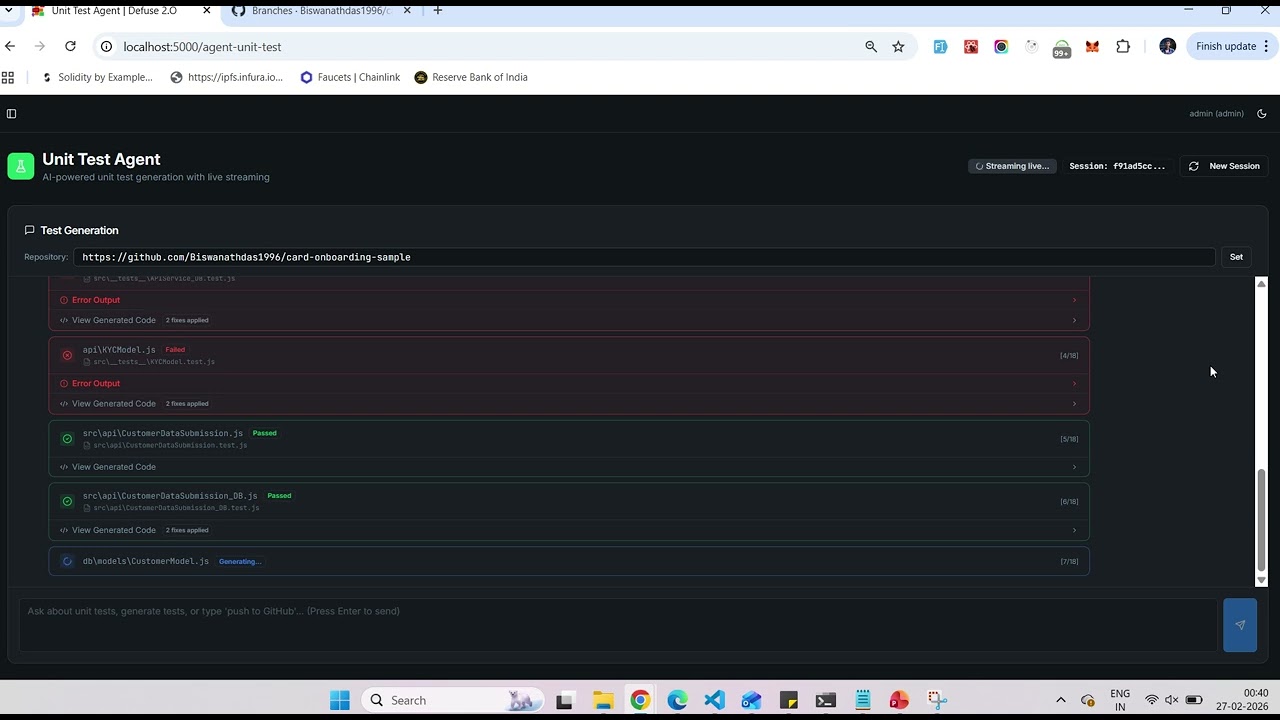The image size is (1280, 720).
Task: Click the Streaming live status badge
Action: (x=1012, y=166)
